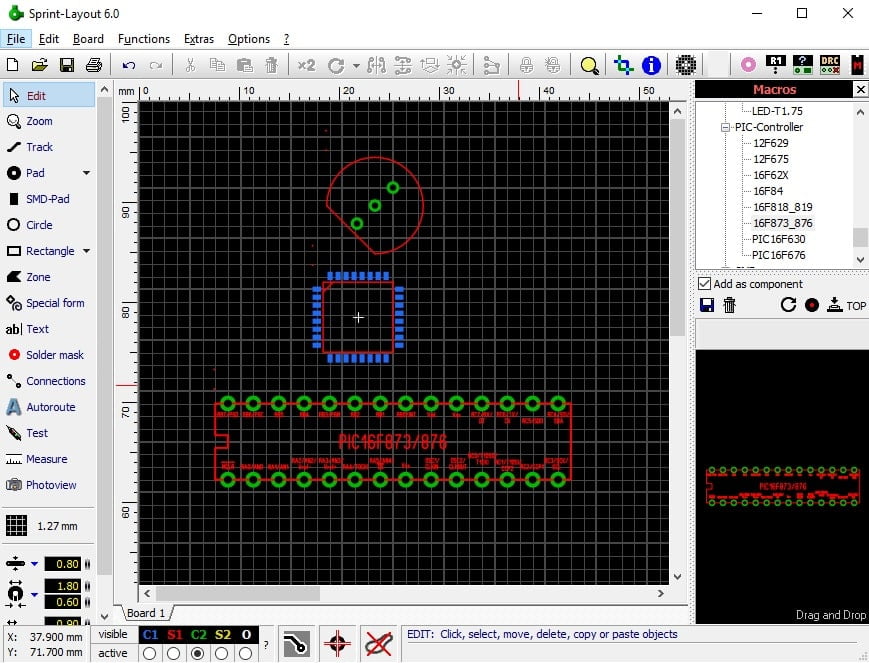
Task: Click the 1.27 mm grid size button
Action: 42,526
